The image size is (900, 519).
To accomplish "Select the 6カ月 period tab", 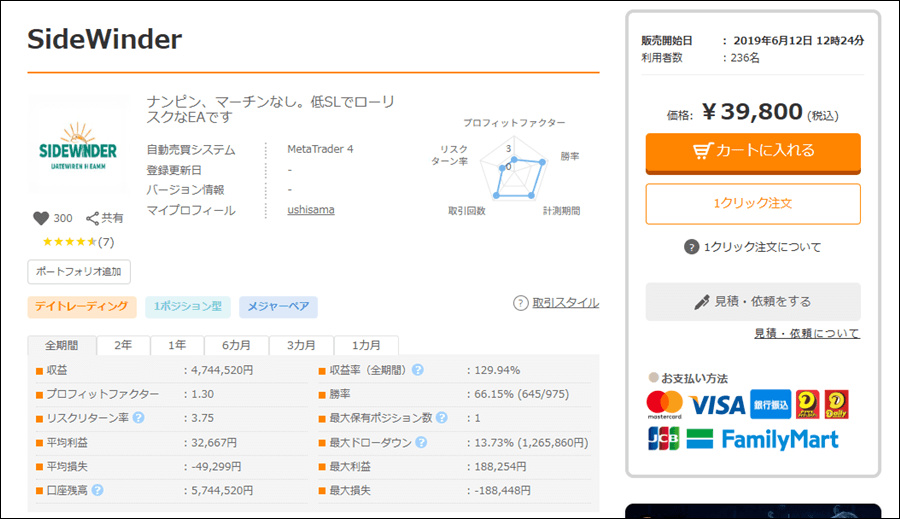I will (236, 345).
